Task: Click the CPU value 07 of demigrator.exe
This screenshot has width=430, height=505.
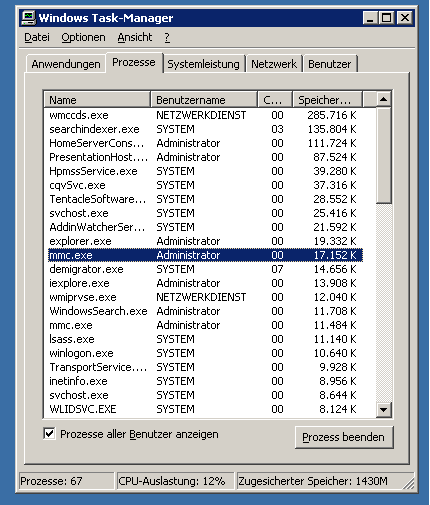Action: [x=277, y=269]
